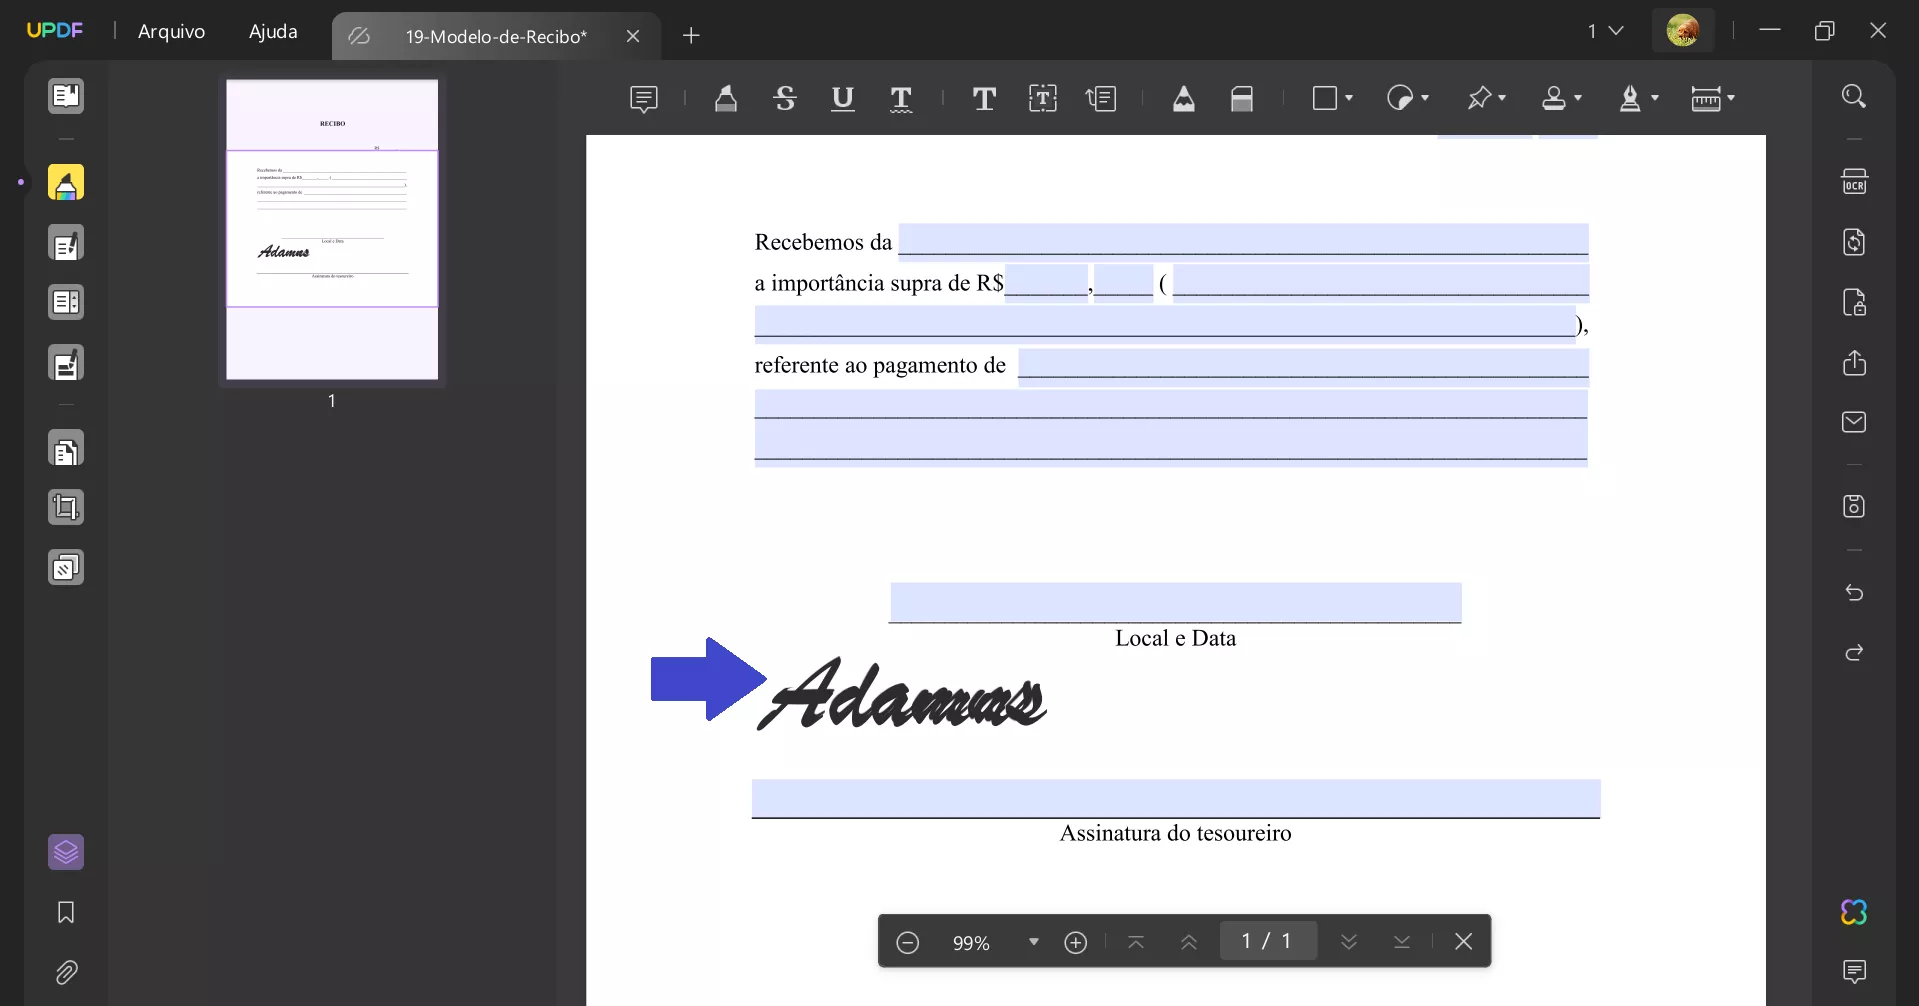Open Convert PDF export icon
This screenshot has width=1919, height=1006.
tap(1854, 242)
